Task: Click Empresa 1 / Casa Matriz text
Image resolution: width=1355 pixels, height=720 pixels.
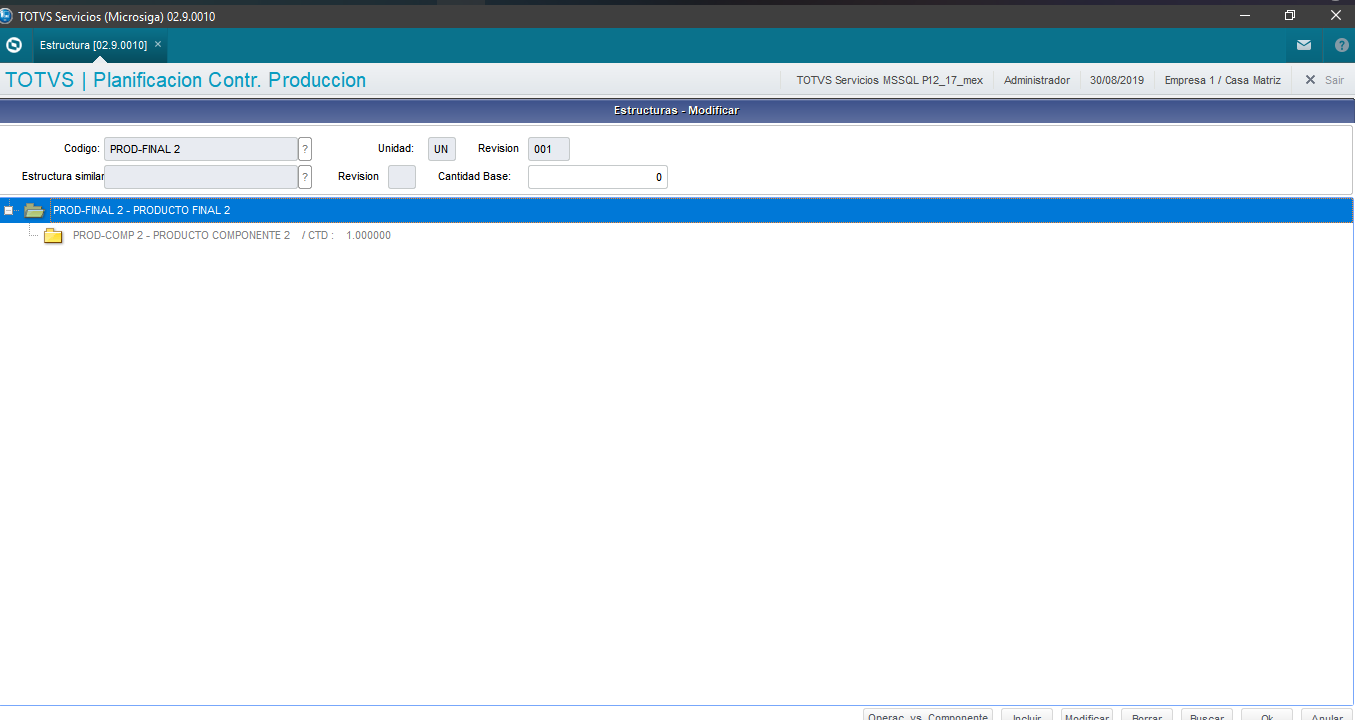Action: pyautogui.click(x=1223, y=80)
